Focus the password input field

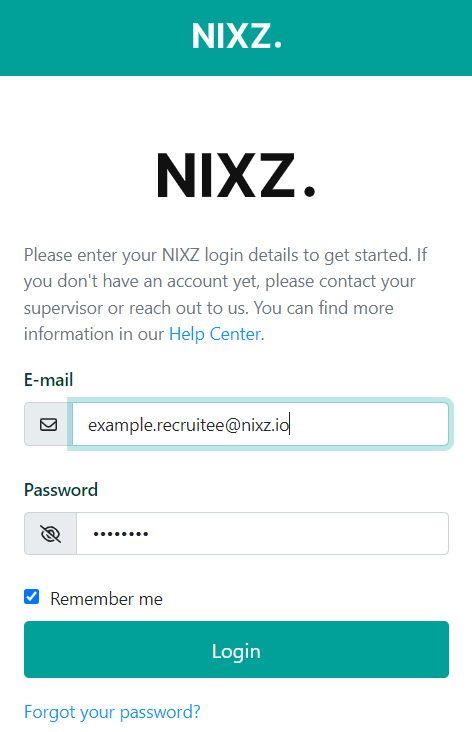pos(262,534)
